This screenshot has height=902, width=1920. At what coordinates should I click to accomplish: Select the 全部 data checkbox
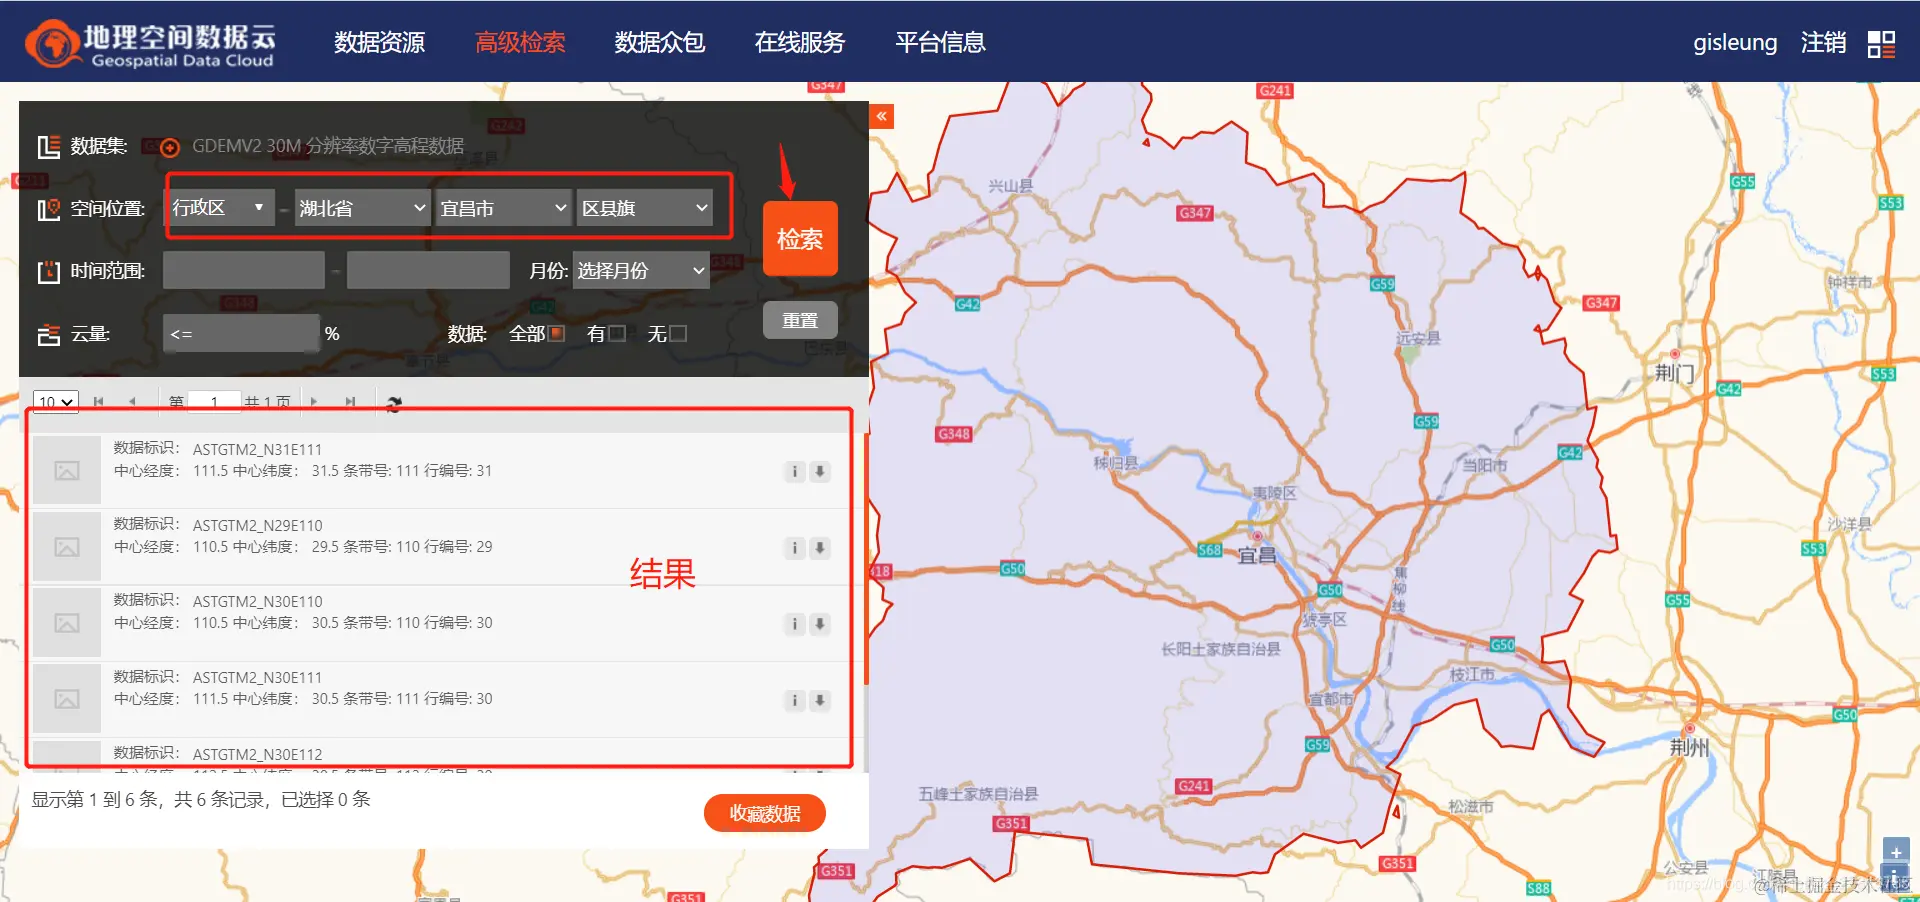tap(558, 333)
